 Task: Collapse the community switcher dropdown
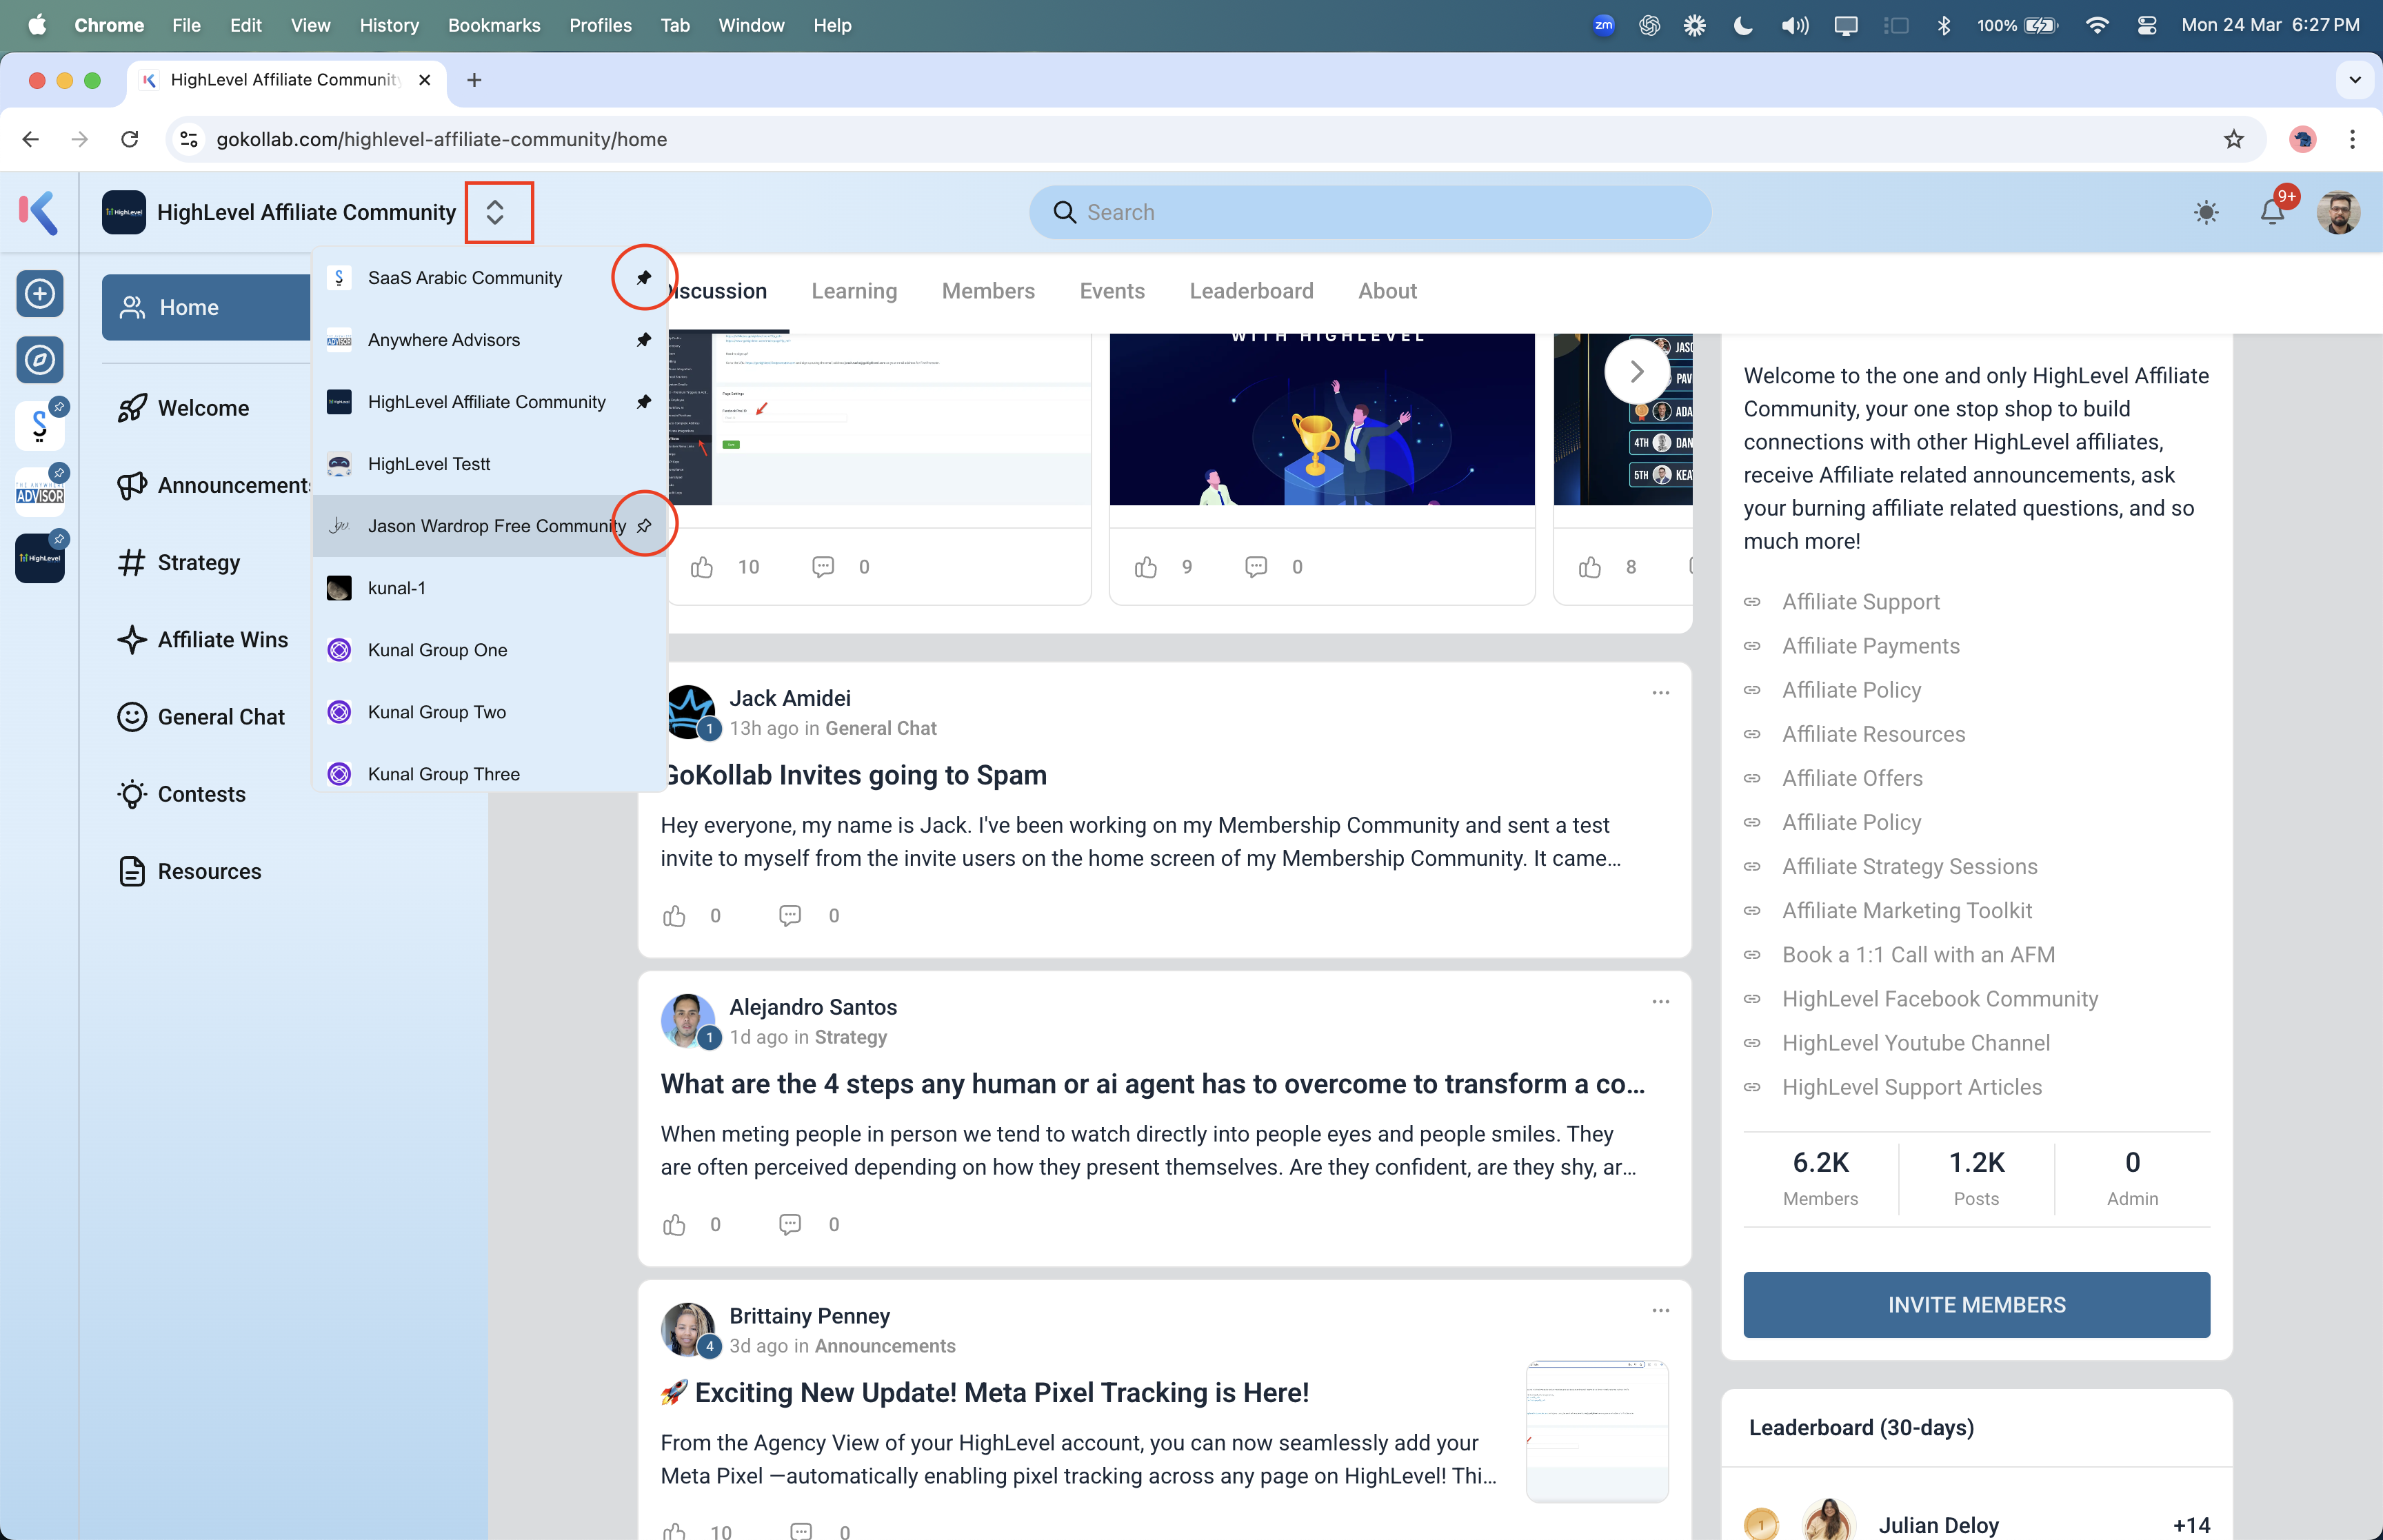495,212
